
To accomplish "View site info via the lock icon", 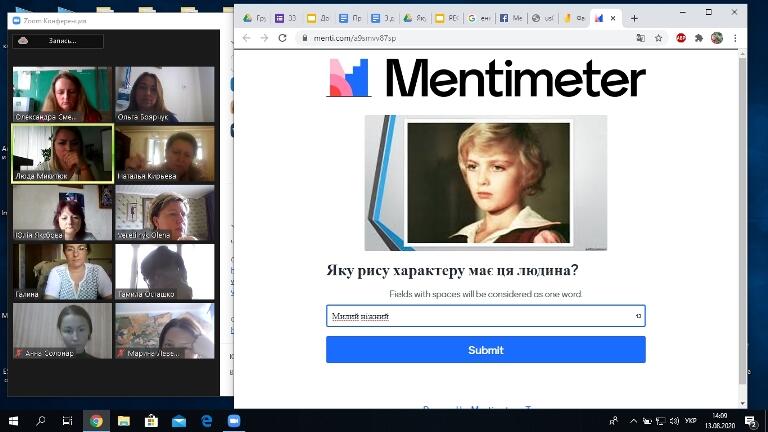I will tap(304, 38).
